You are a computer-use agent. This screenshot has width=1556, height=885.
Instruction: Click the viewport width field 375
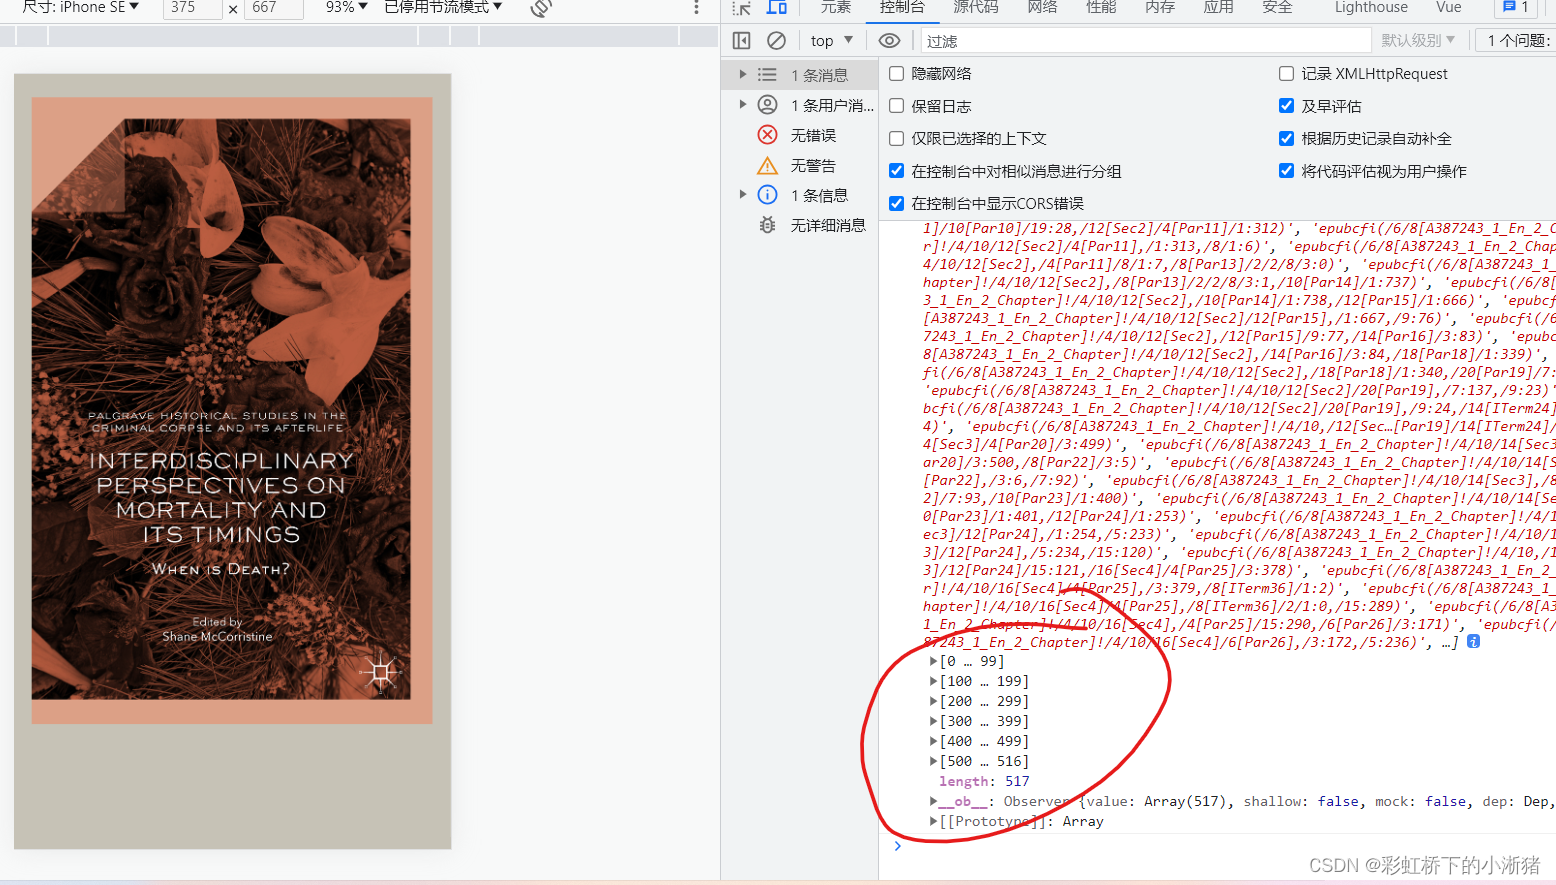pos(192,8)
